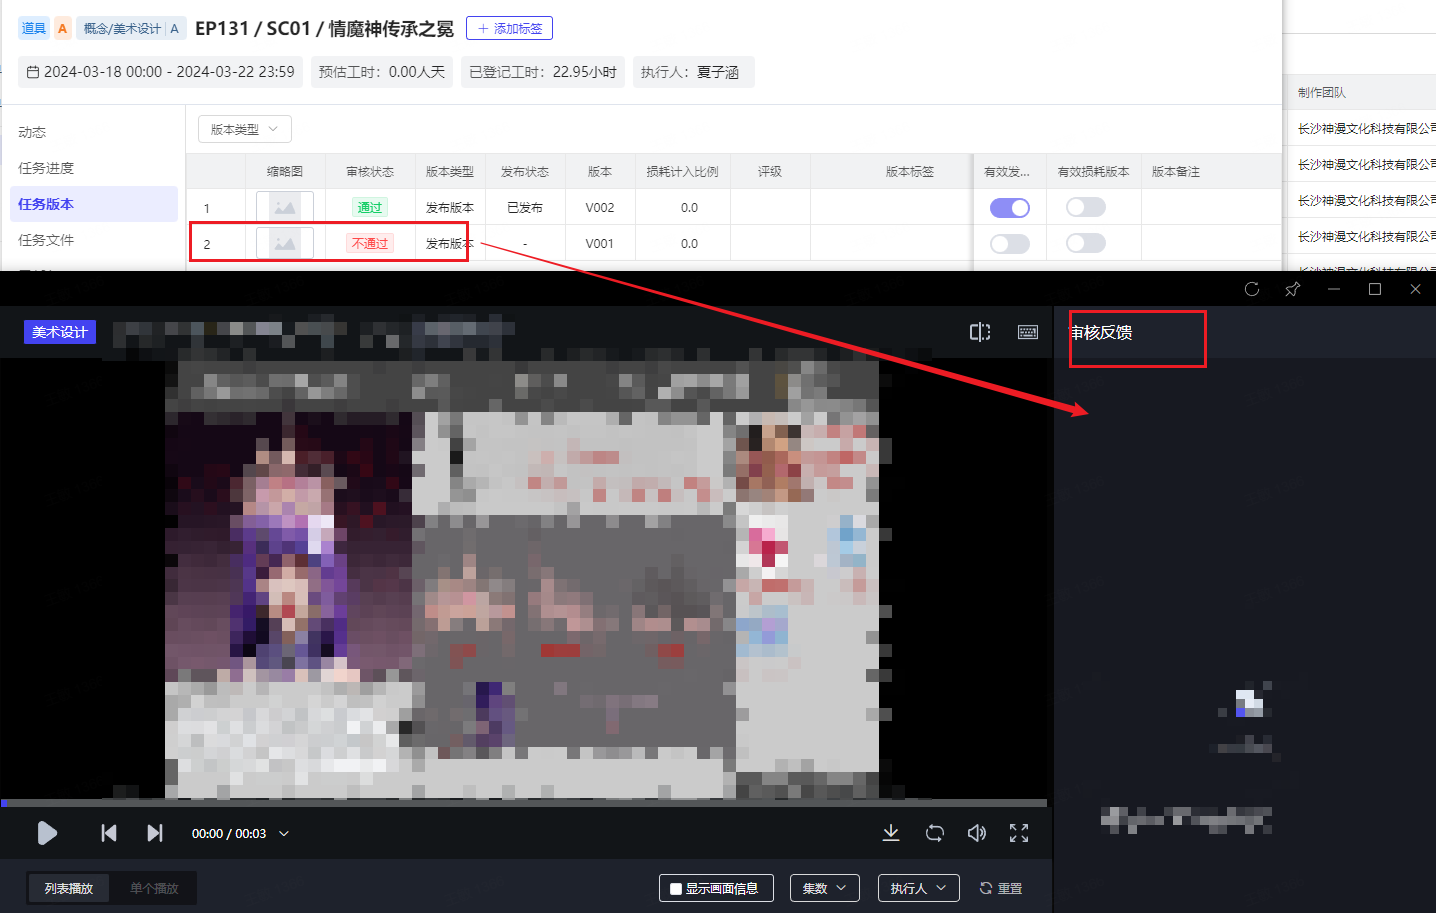Click the 添加标签 button
The width and height of the screenshot is (1436, 913).
pos(509,28)
